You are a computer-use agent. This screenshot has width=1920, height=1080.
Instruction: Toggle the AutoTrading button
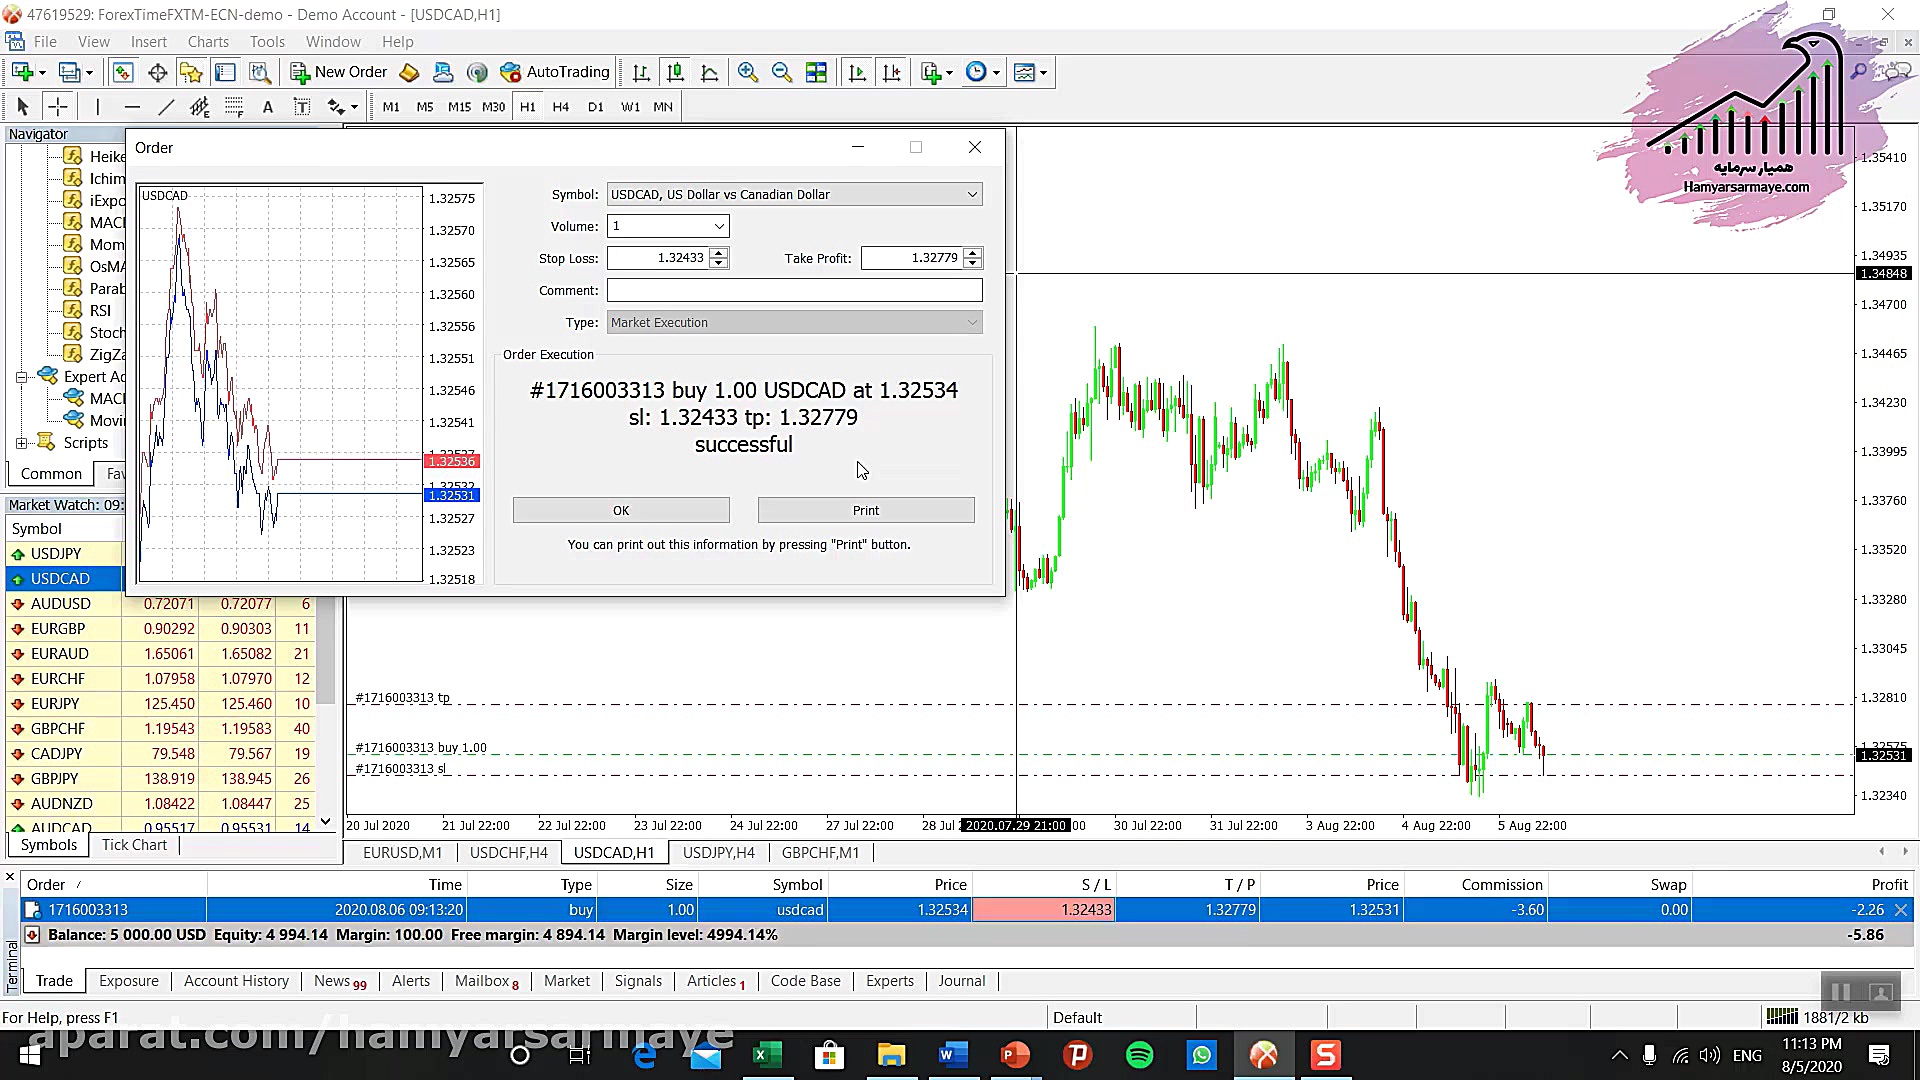[x=556, y=72]
